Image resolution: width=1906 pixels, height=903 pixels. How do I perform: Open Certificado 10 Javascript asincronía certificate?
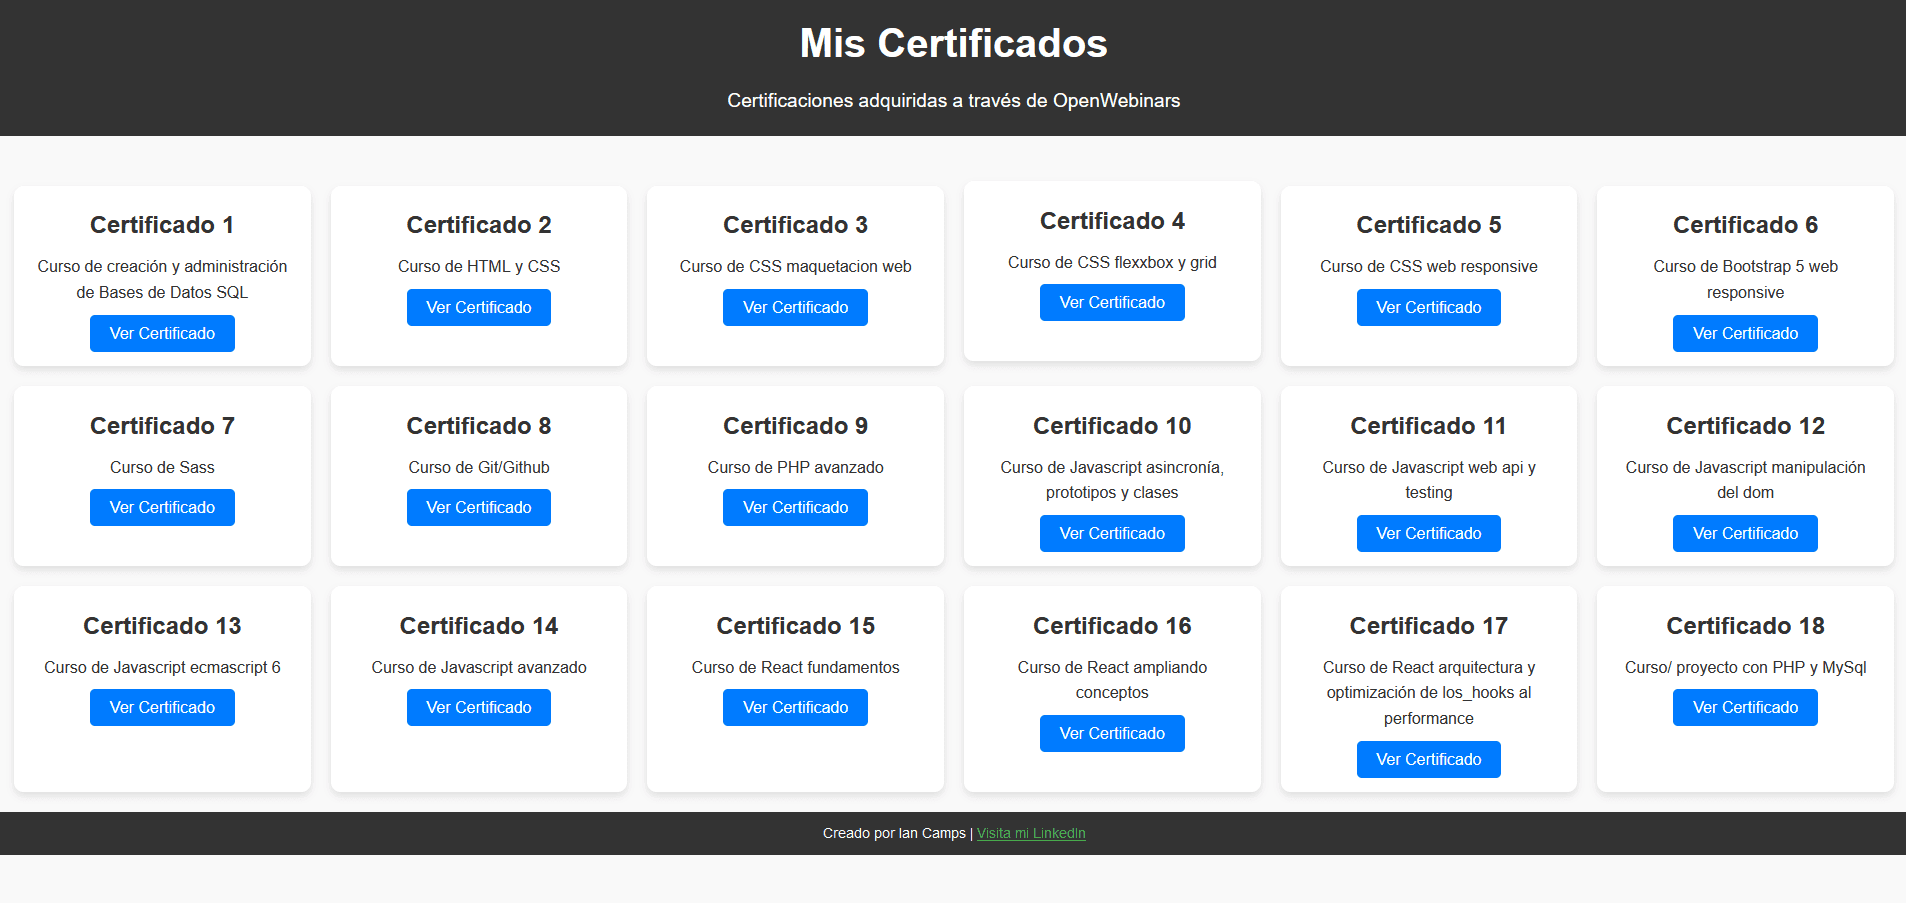point(1112,533)
